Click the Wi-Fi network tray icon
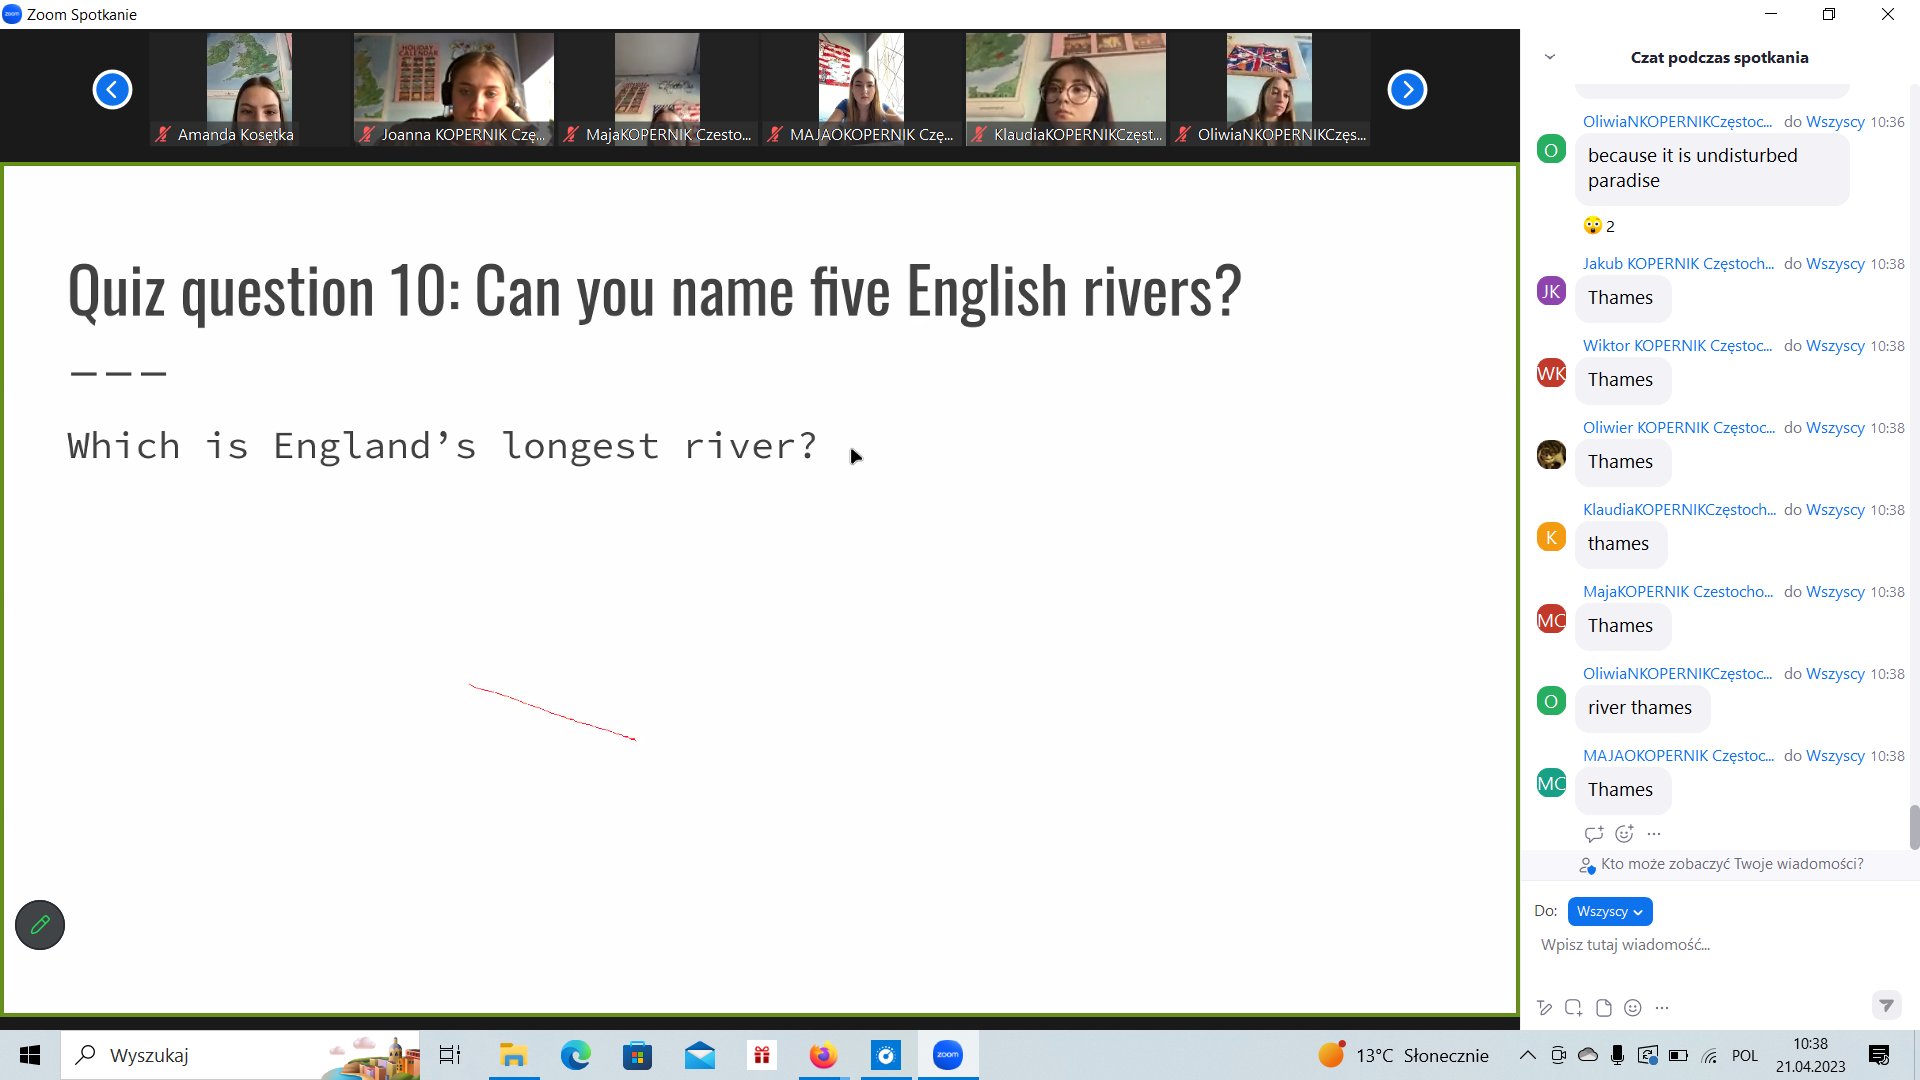 tap(1710, 1055)
